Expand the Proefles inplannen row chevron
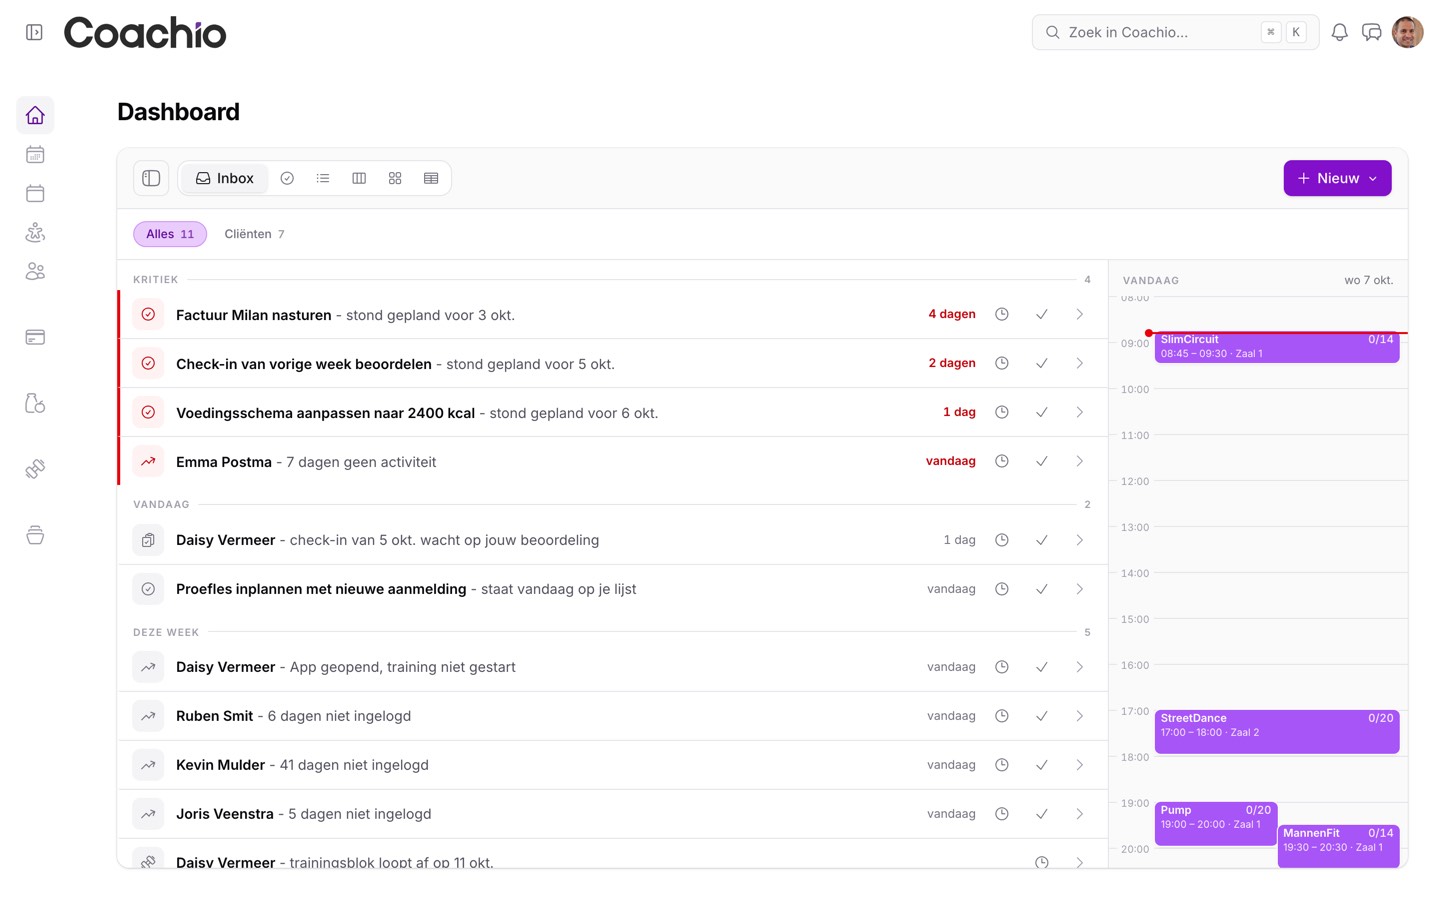 [x=1080, y=589]
